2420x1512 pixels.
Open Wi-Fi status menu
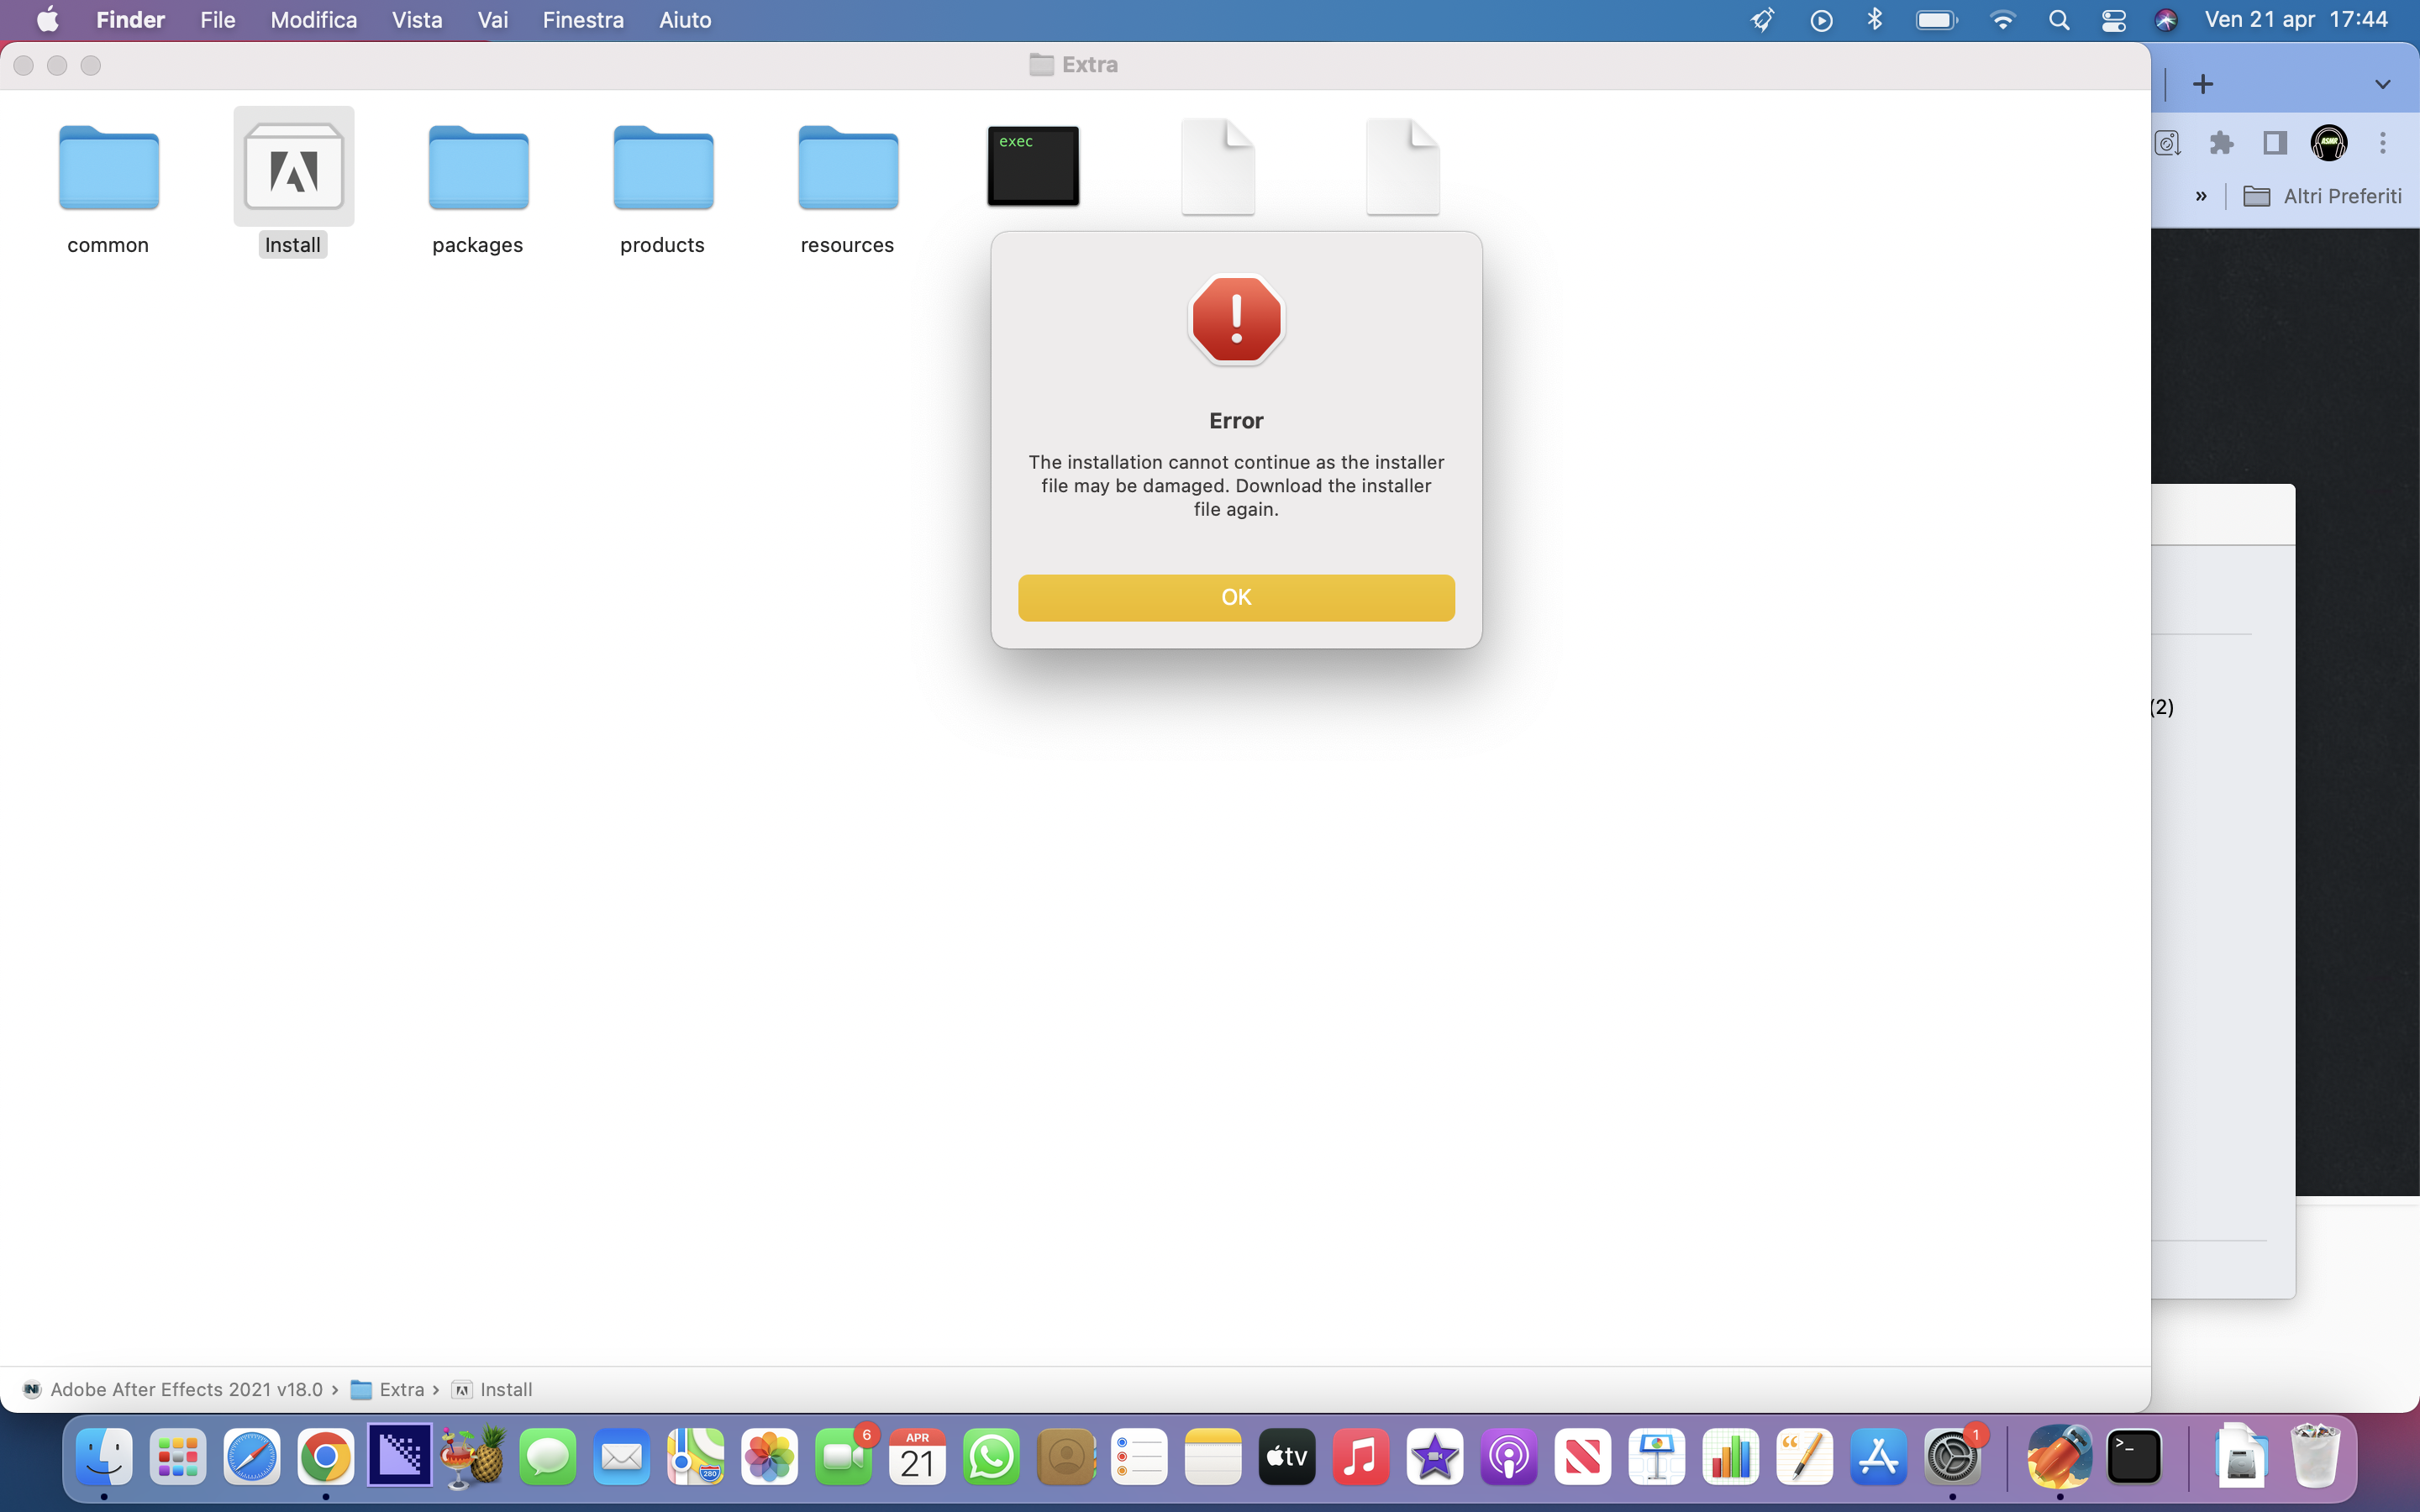(2002, 20)
